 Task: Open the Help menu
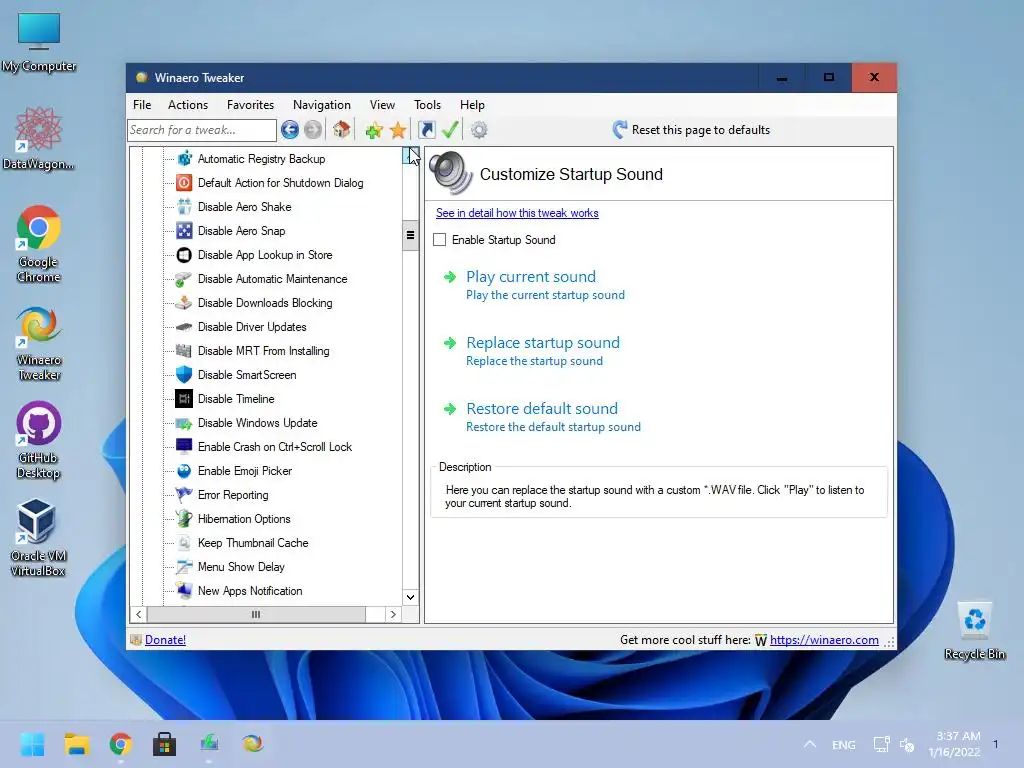click(472, 104)
